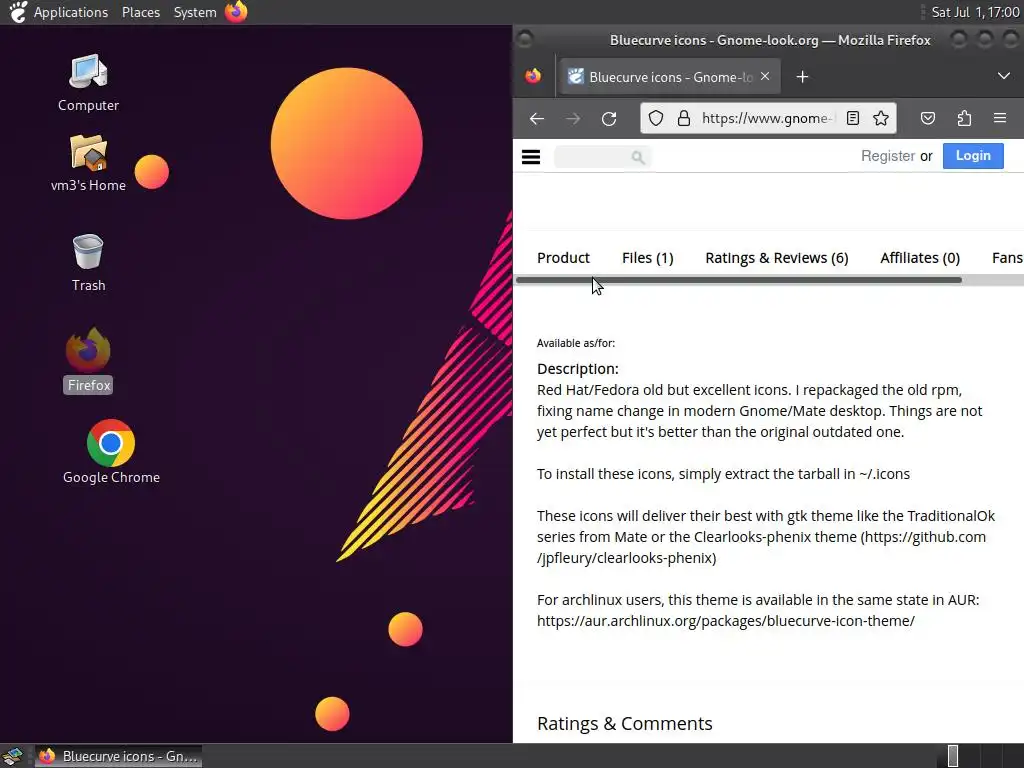Click the Firefox window title bar text
This screenshot has width=1024, height=768.
[x=770, y=40]
